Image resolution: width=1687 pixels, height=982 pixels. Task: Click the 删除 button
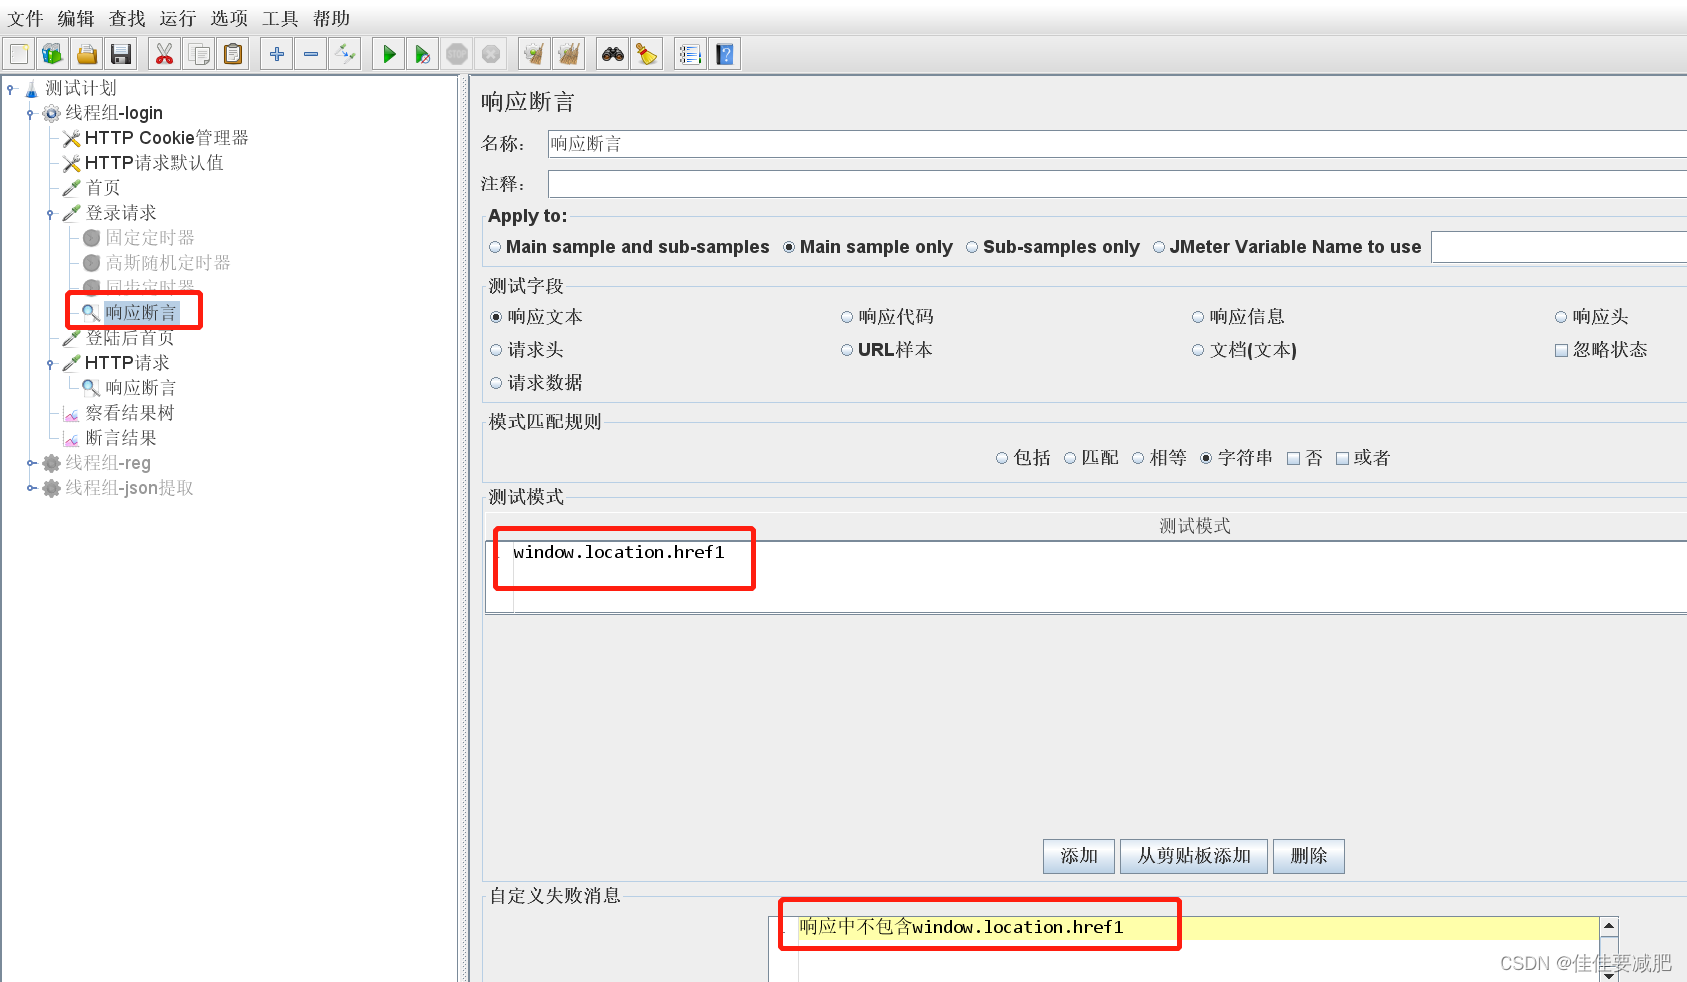(1309, 856)
